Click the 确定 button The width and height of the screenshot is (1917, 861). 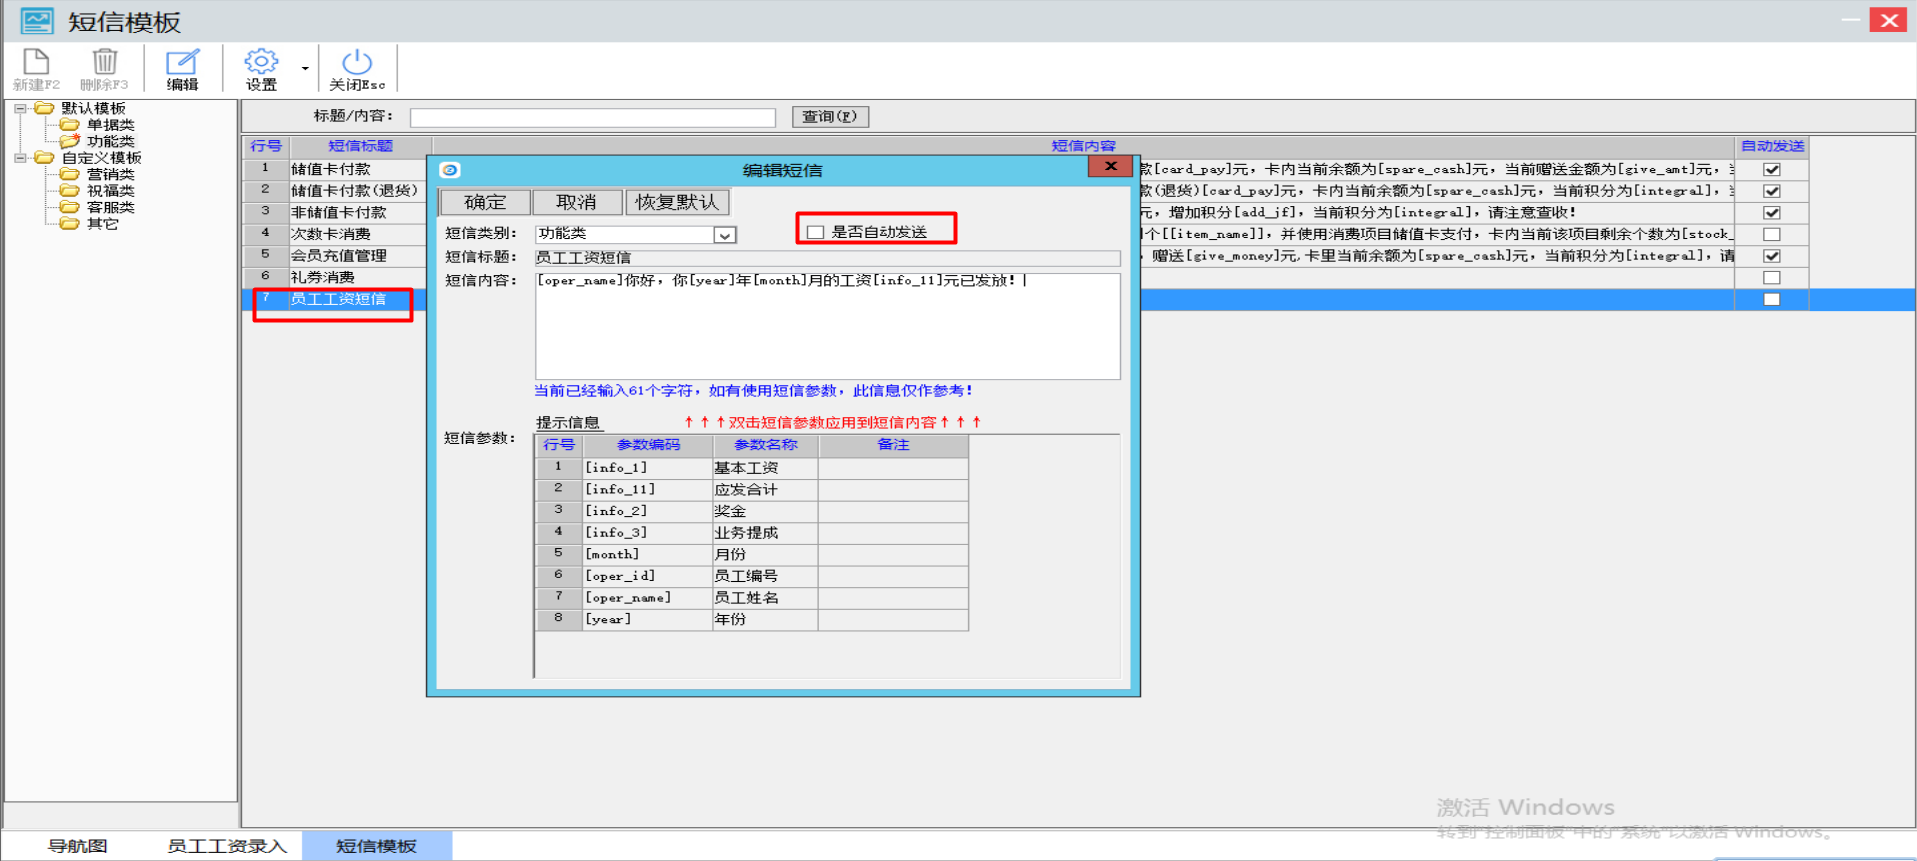pos(485,202)
